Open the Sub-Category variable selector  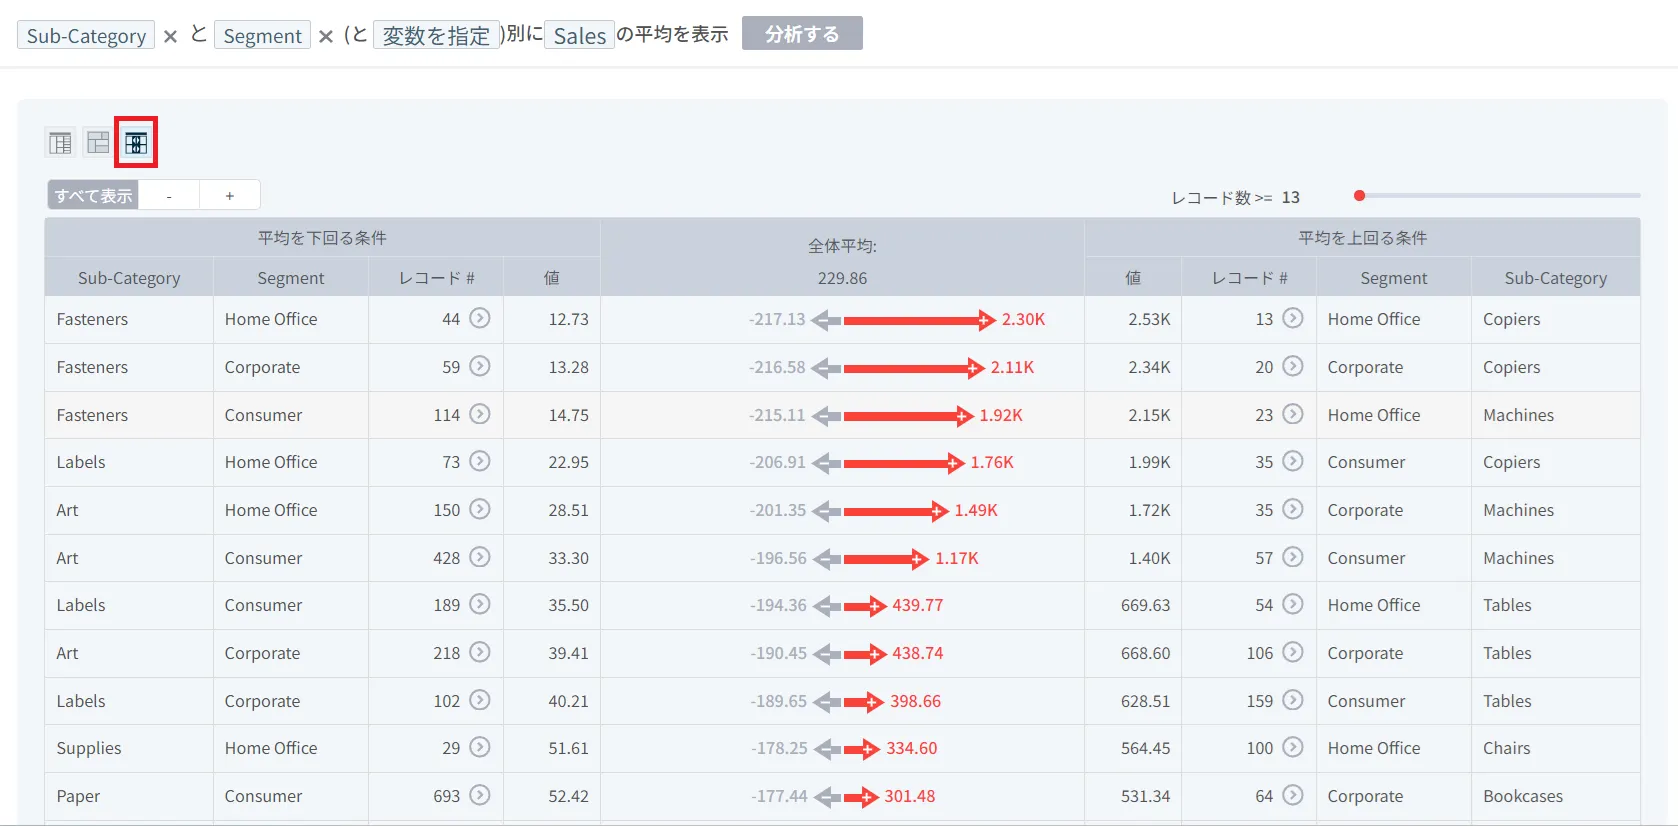[x=86, y=35]
